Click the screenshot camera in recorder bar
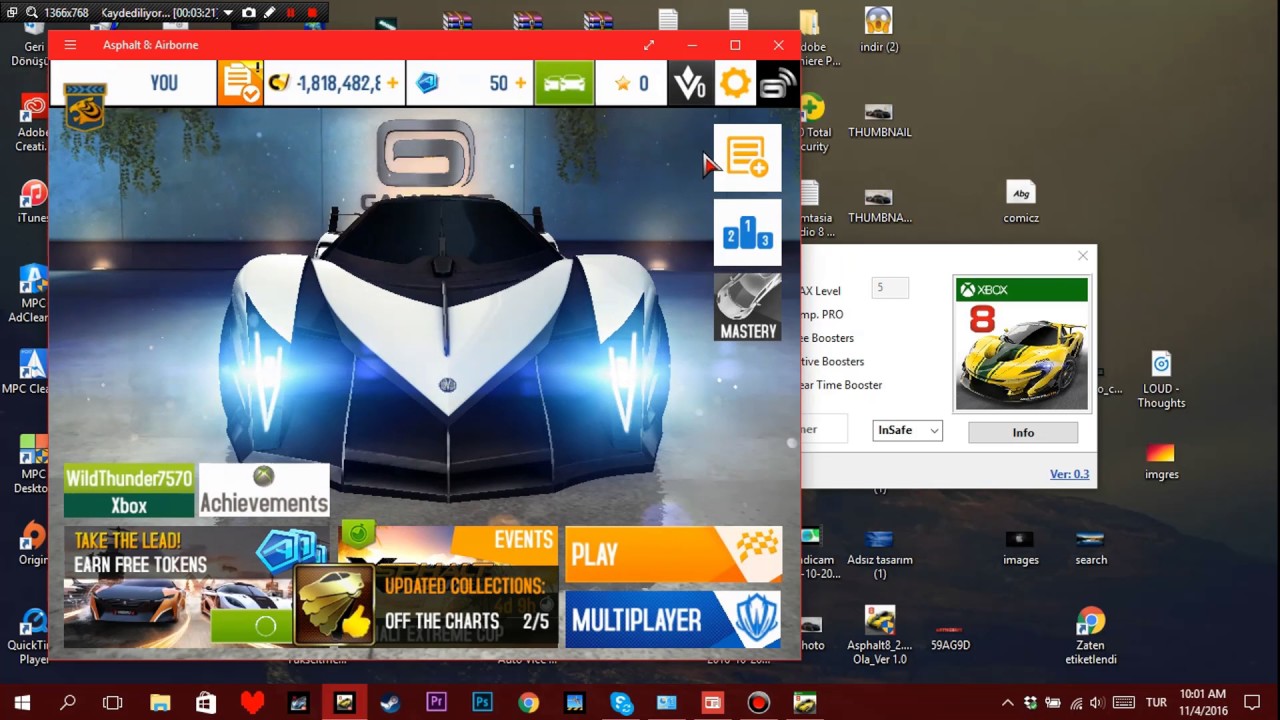 click(248, 13)
